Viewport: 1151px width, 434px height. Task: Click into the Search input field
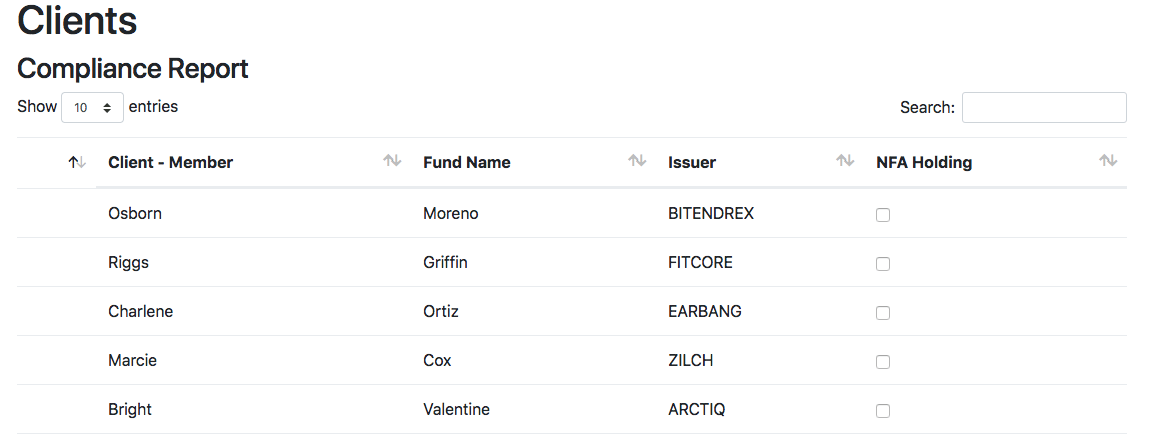(x=1044, y=107)
